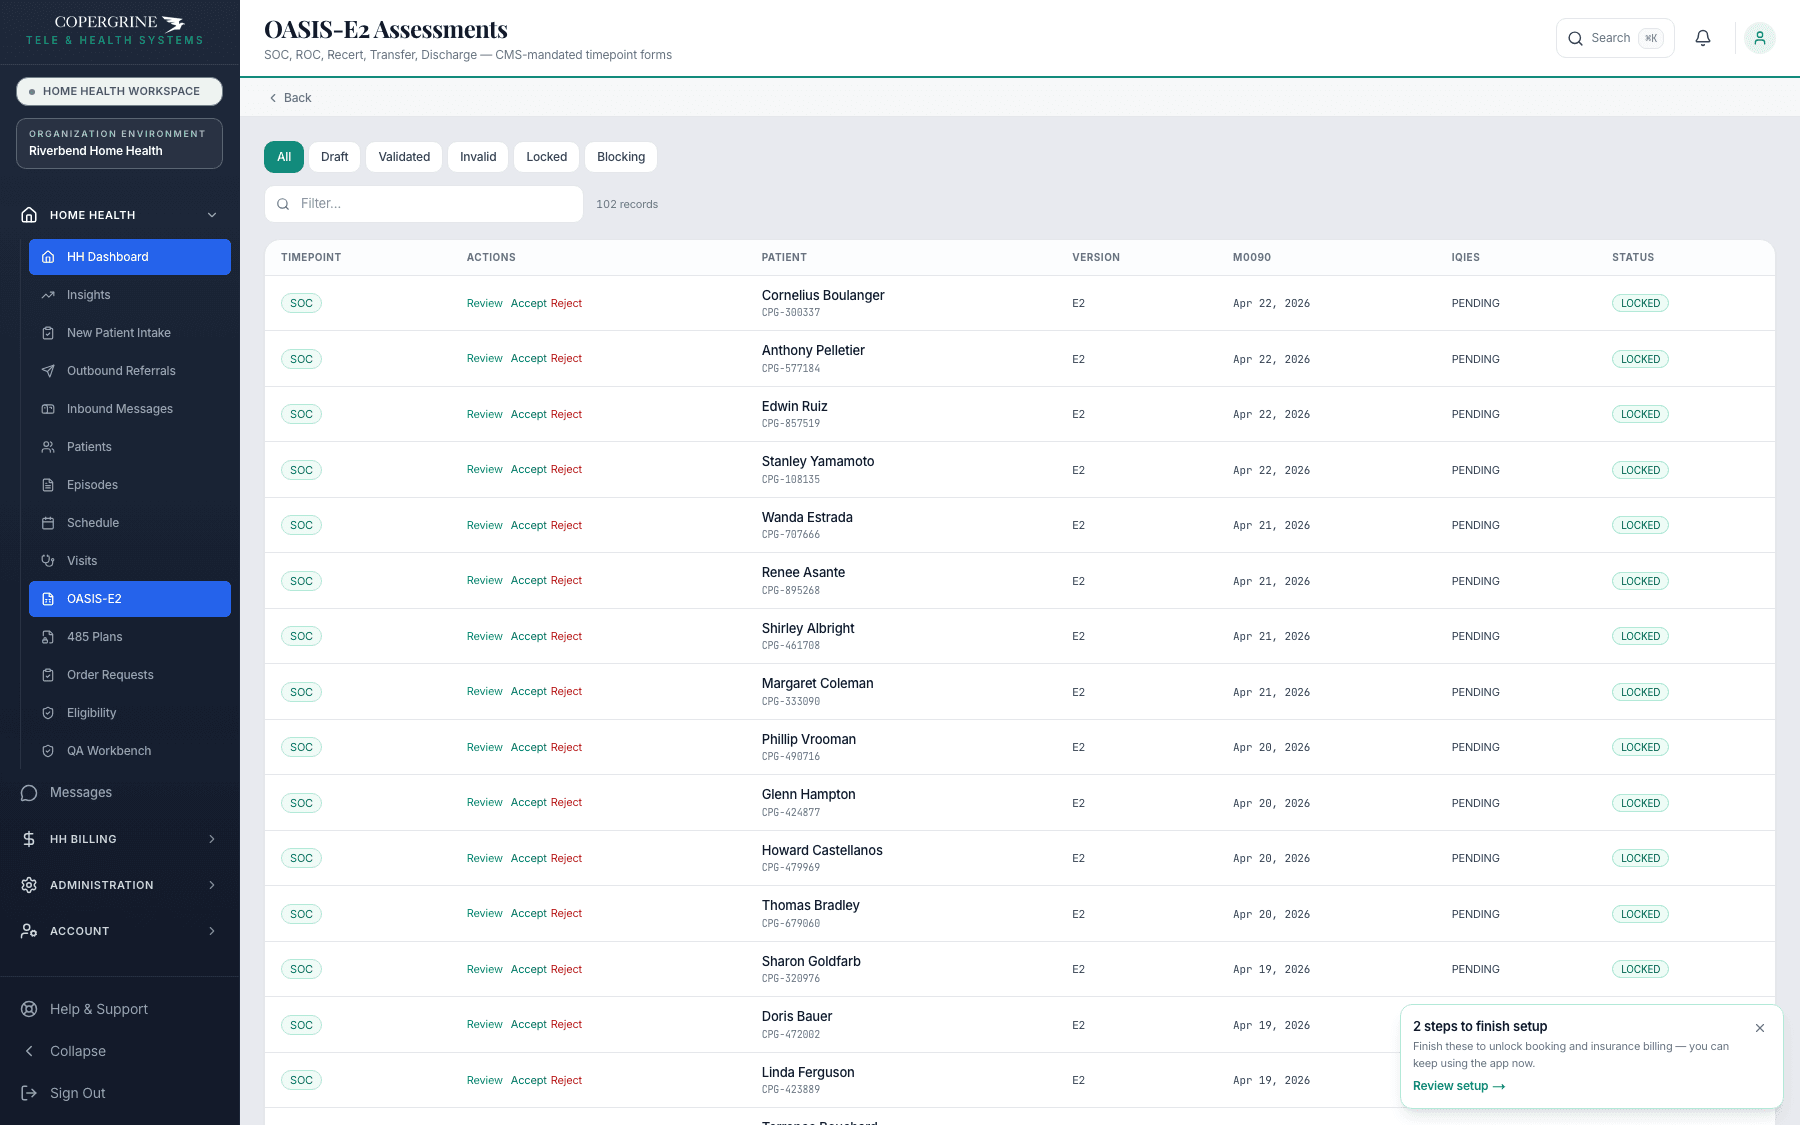Collapse the sidebar using the Collapse control

coord(65,1051)
